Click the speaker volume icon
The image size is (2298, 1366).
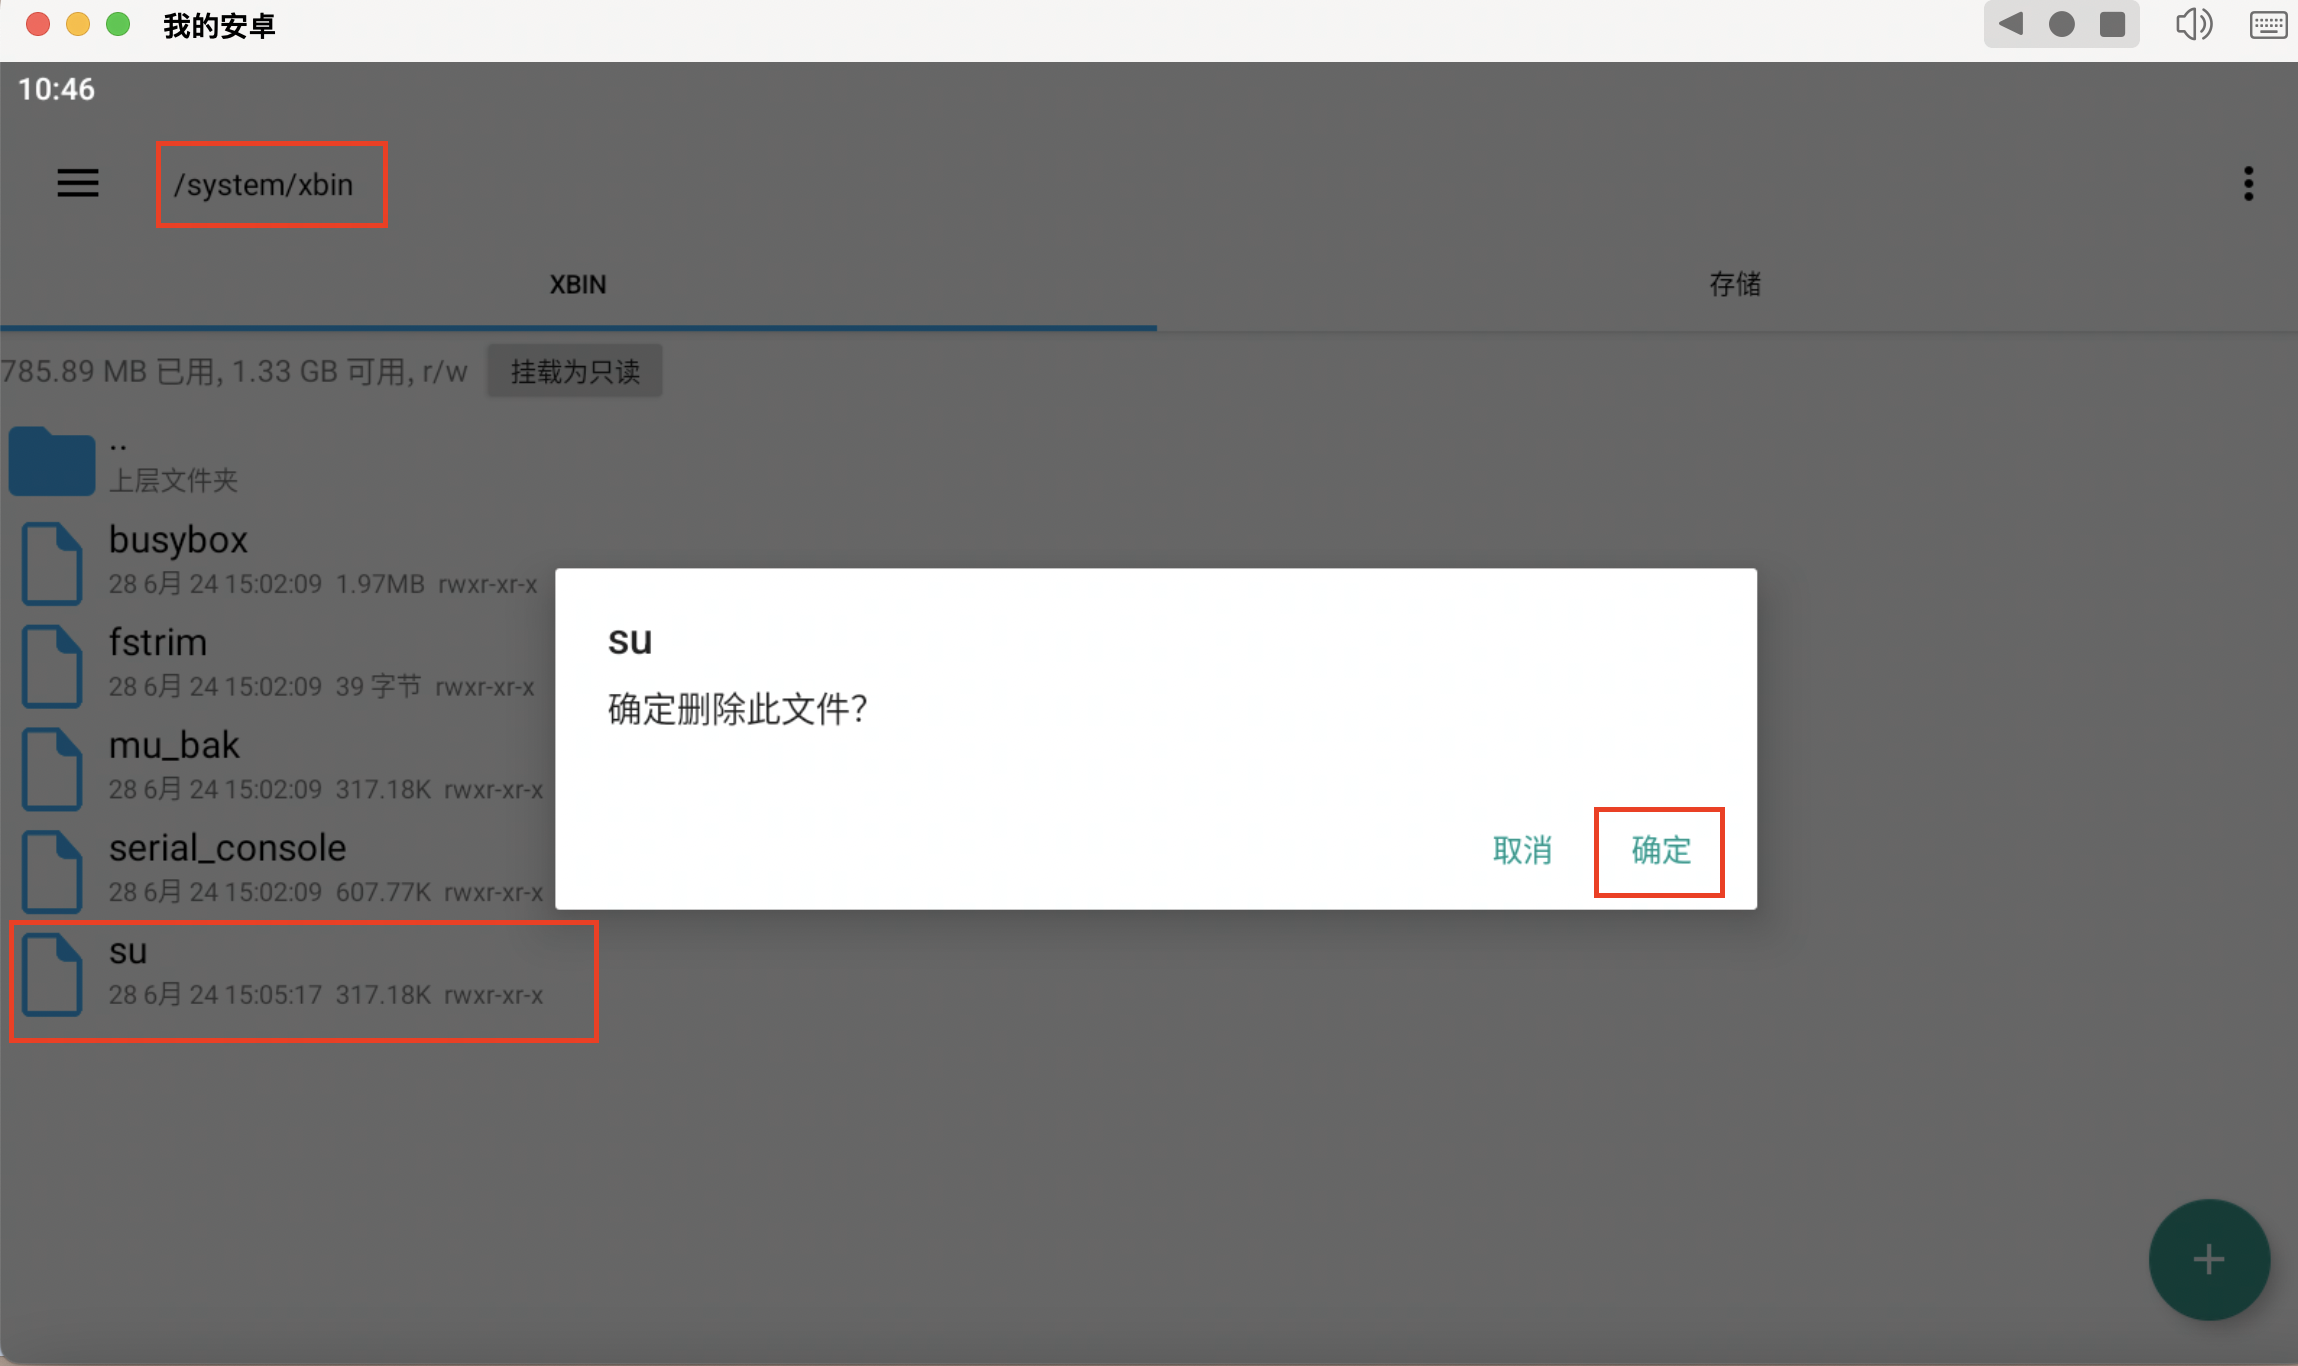(2193, 24)
